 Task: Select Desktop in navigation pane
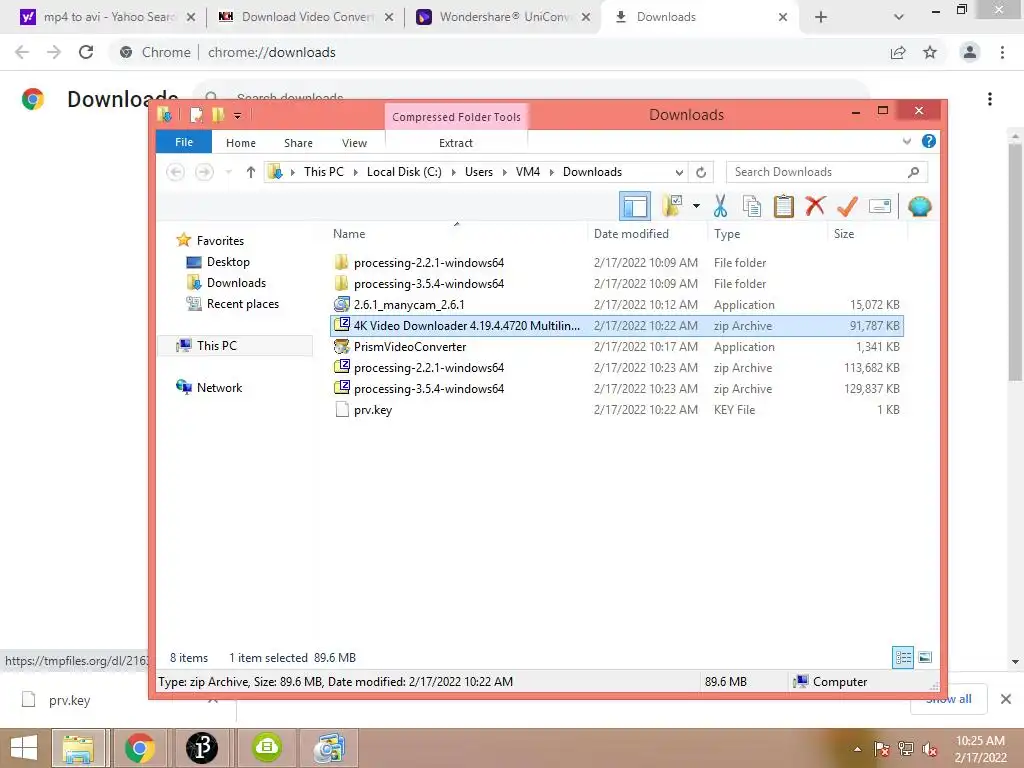click(x=228, y=262)
